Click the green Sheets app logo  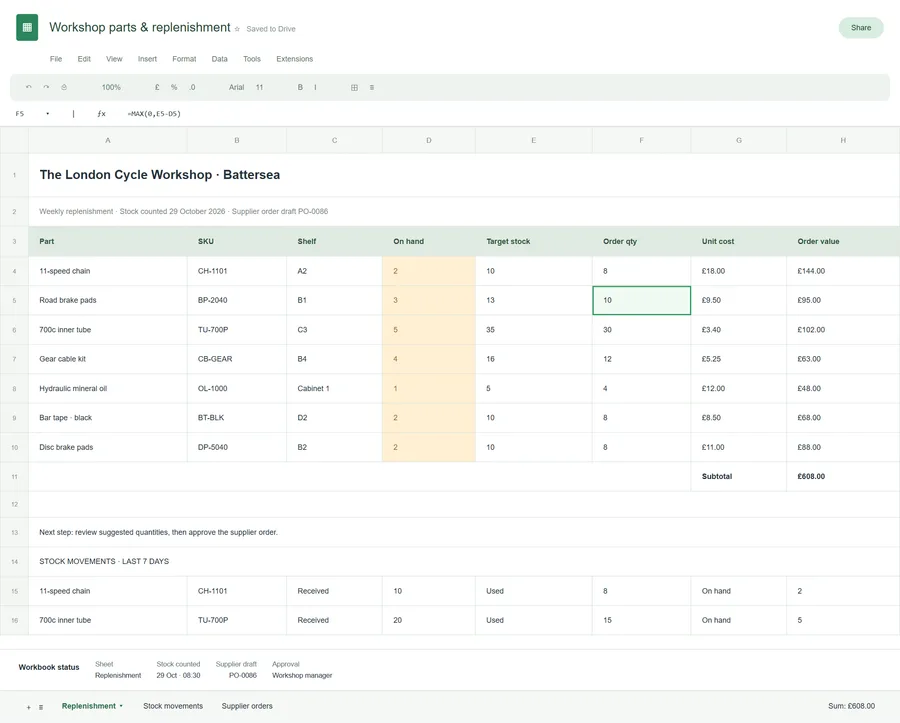click(27, 28)
